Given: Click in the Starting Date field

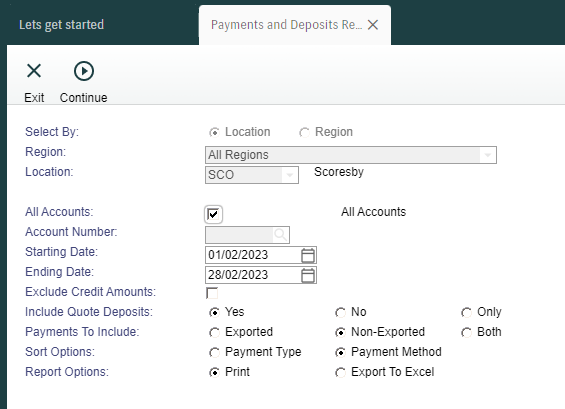Looking at the screenshot, I should point(253,255).
